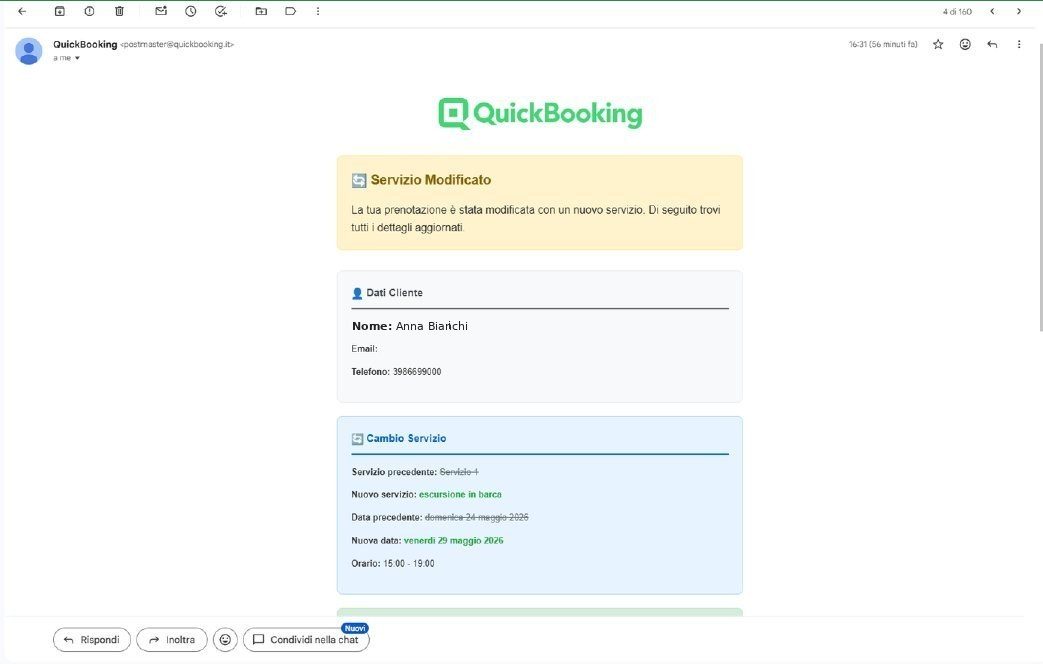Click the QuickBooking logo

(540, 114)
